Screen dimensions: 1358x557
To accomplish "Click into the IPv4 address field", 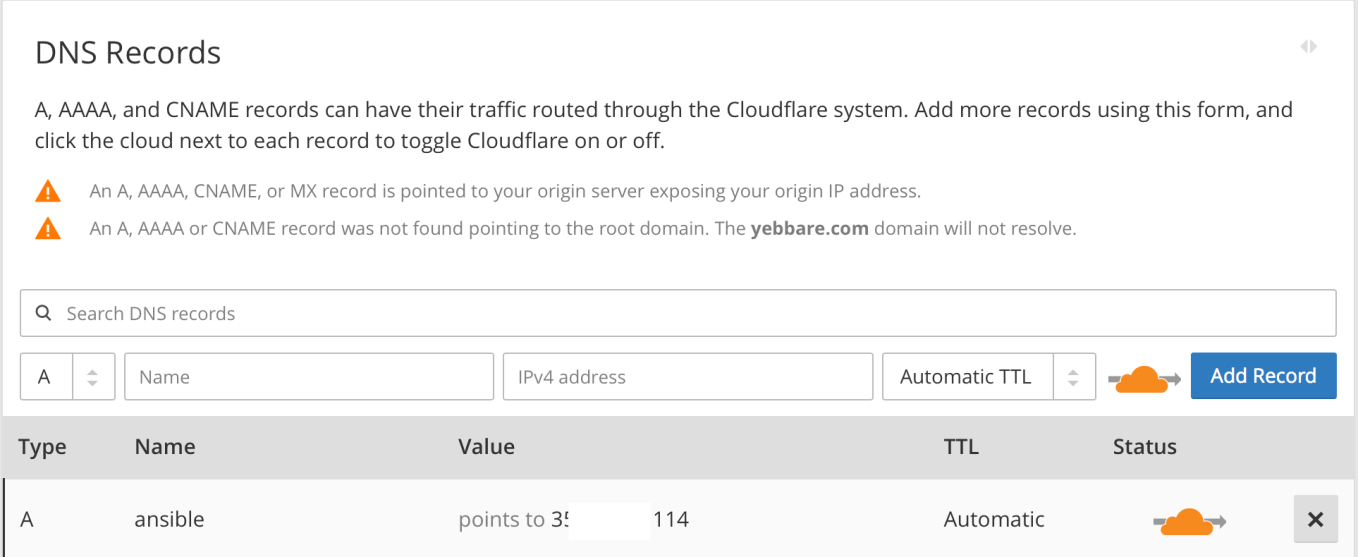I will click(688, 377).
